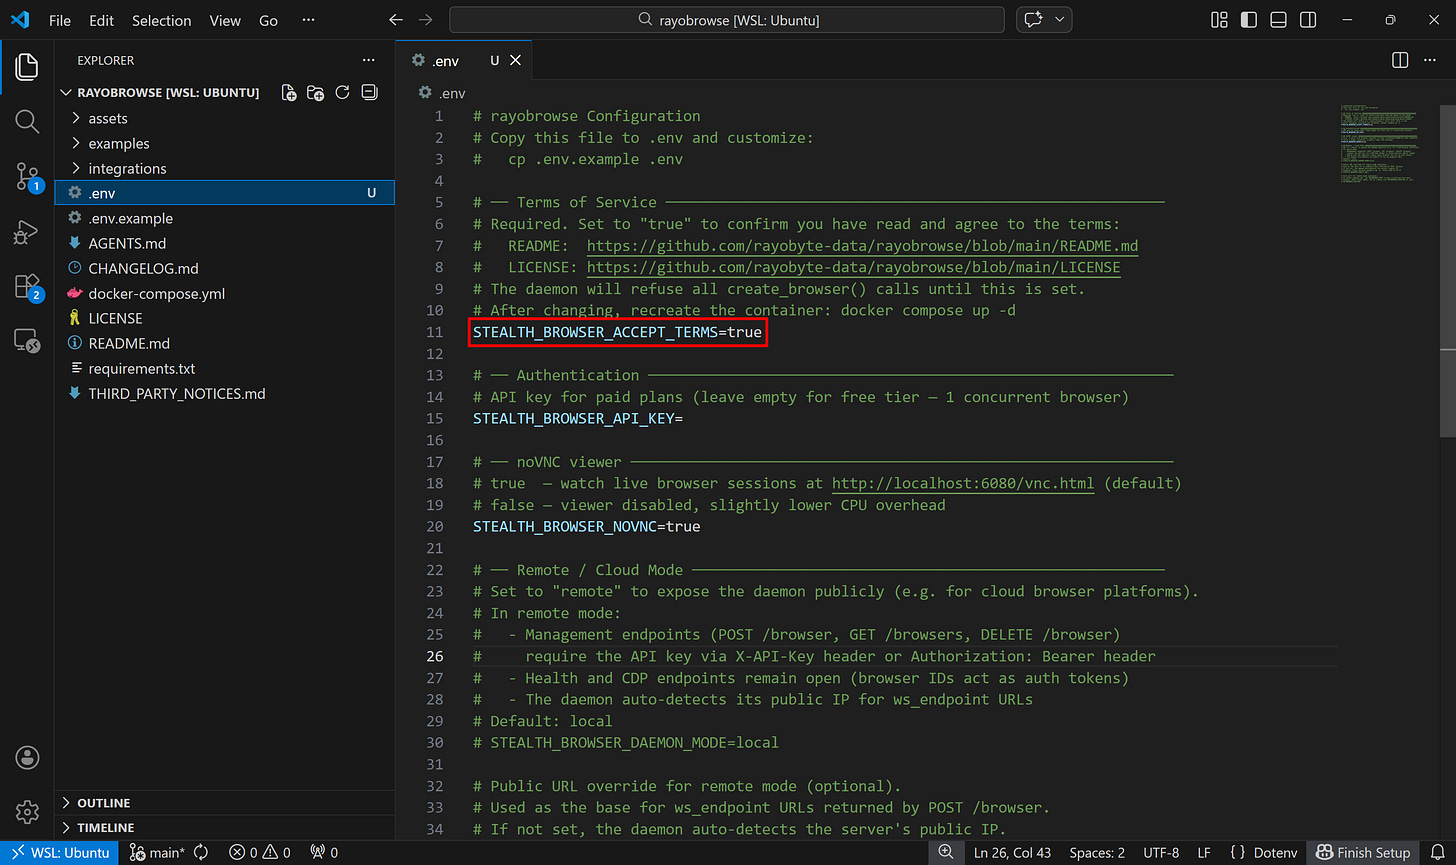Select the .env editor tab

tap(443, 60)
